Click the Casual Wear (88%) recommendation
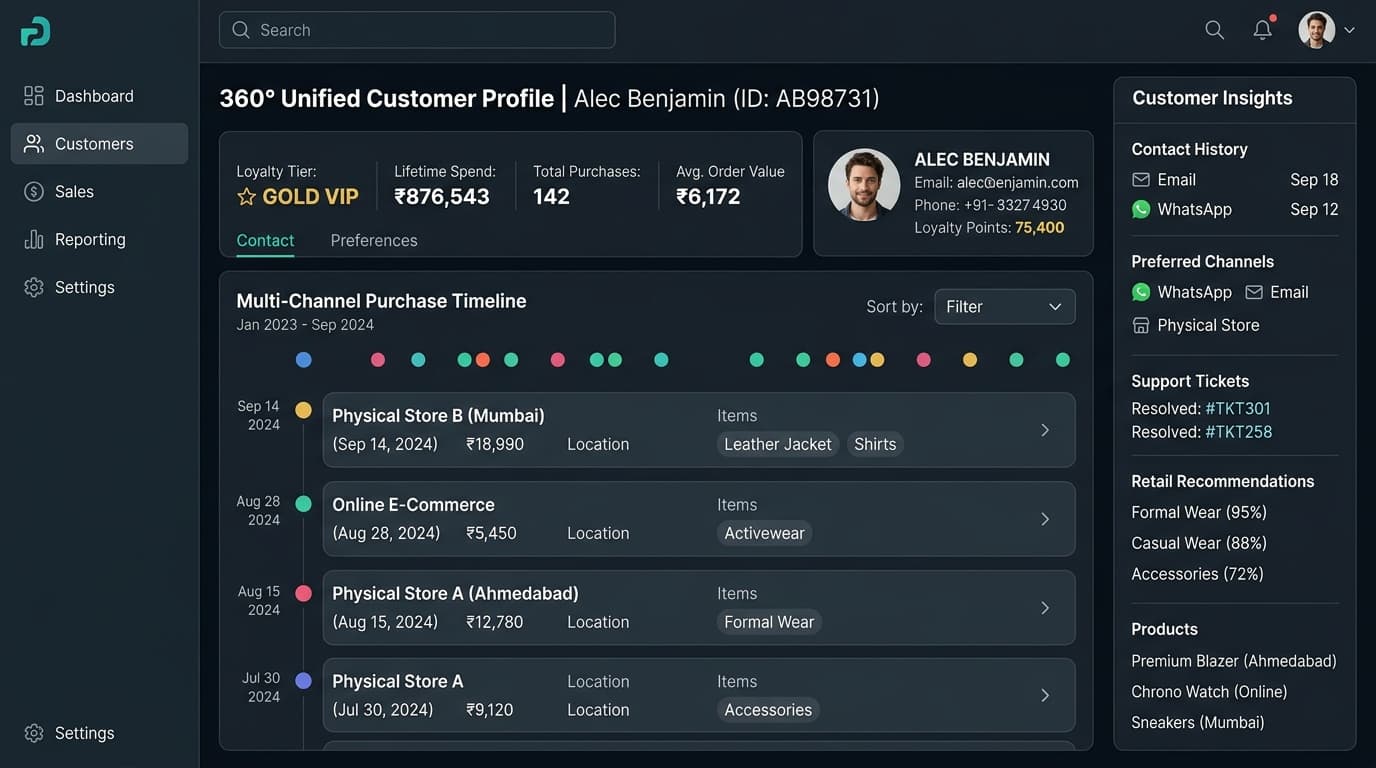Screen dimensions: 1376x768 [1199, 543]
